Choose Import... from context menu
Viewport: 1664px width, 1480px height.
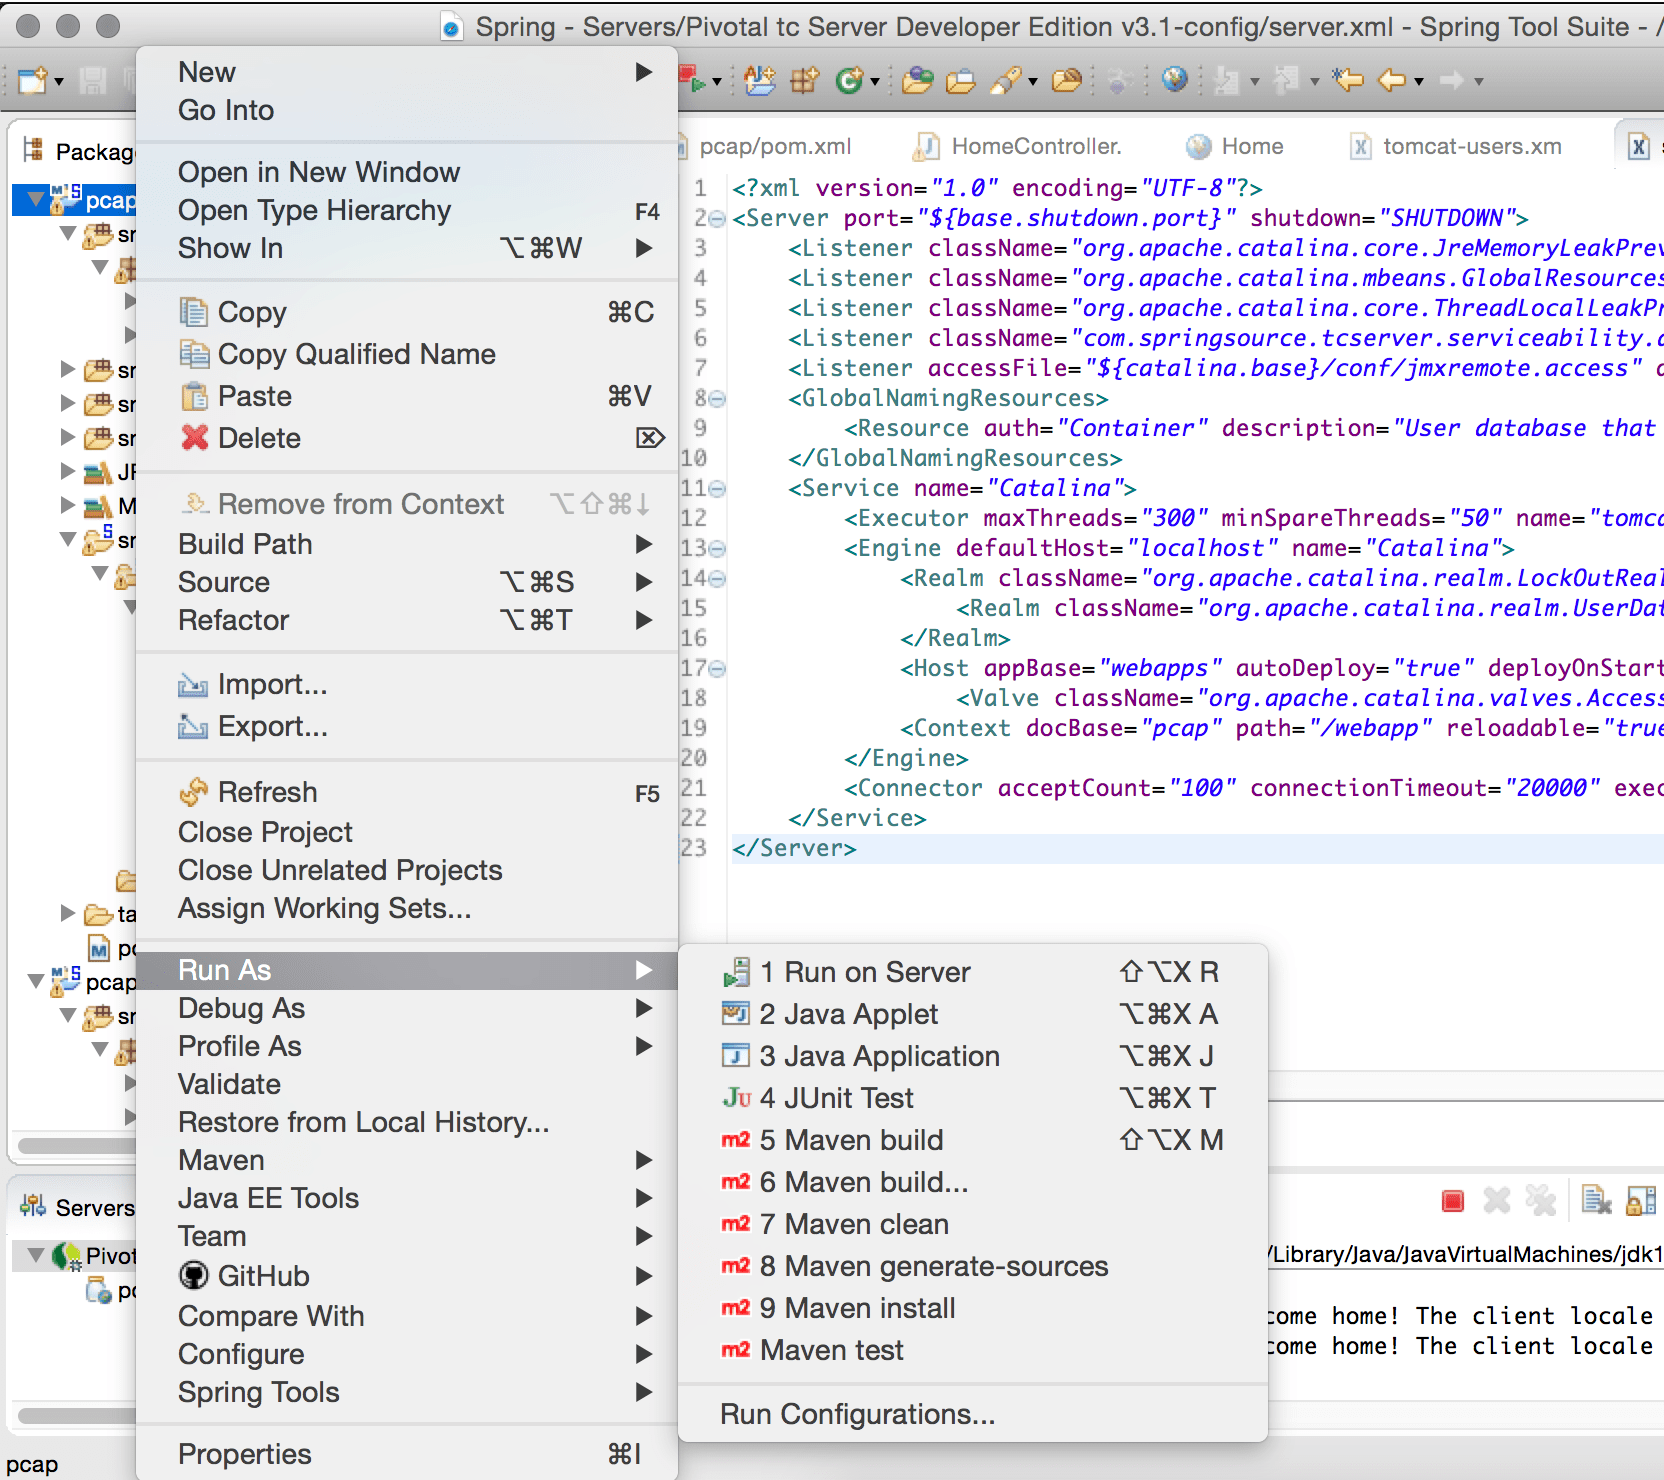[407, 684]
